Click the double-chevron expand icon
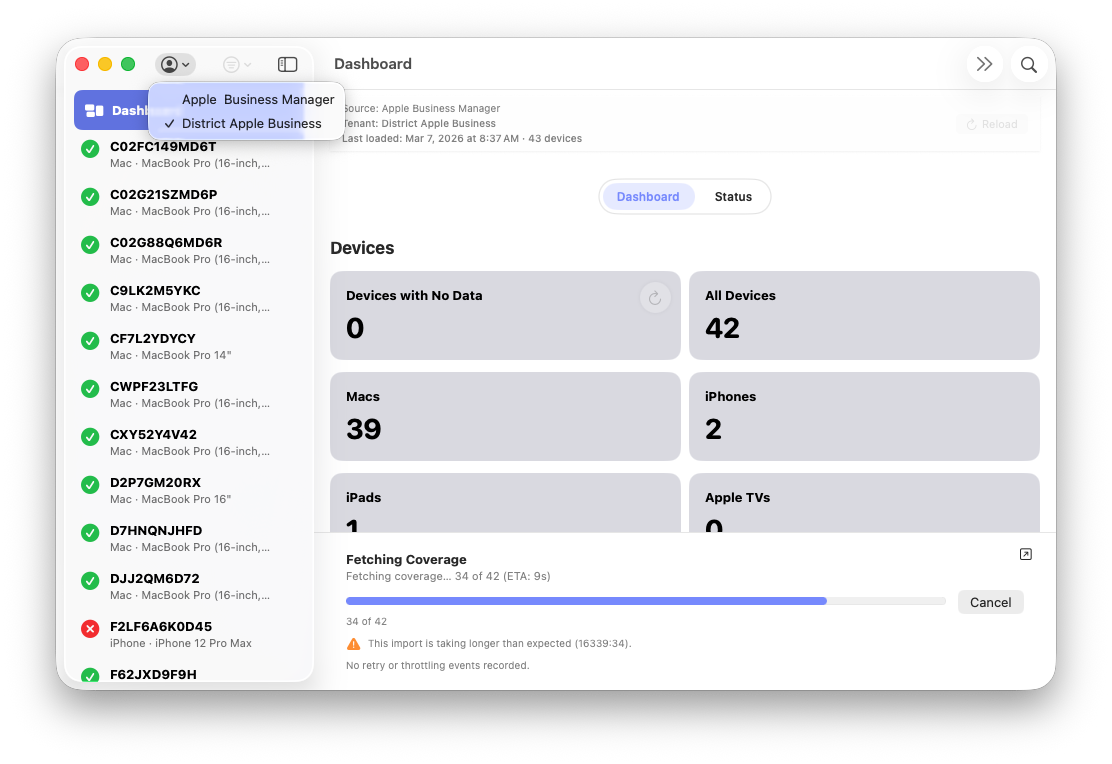Screen dimensions: 1112x764 point(984,63)
